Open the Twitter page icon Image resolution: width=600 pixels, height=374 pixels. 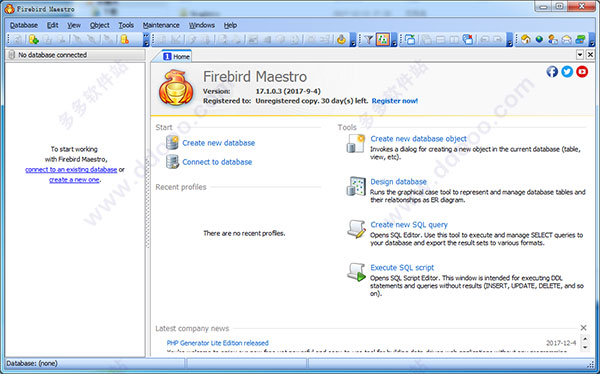click(x=567, y=71)
